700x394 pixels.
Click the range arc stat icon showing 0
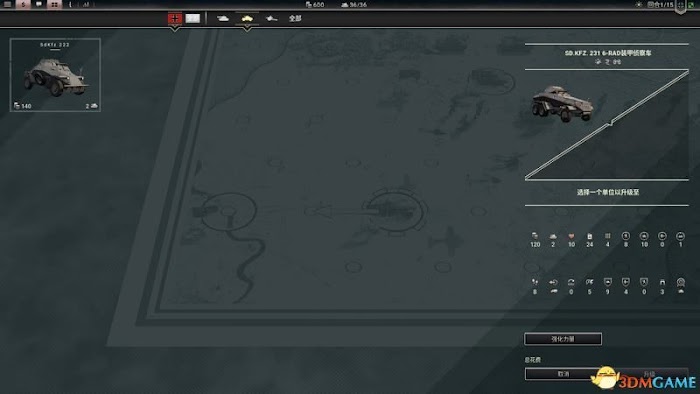(x=571, y=282)
